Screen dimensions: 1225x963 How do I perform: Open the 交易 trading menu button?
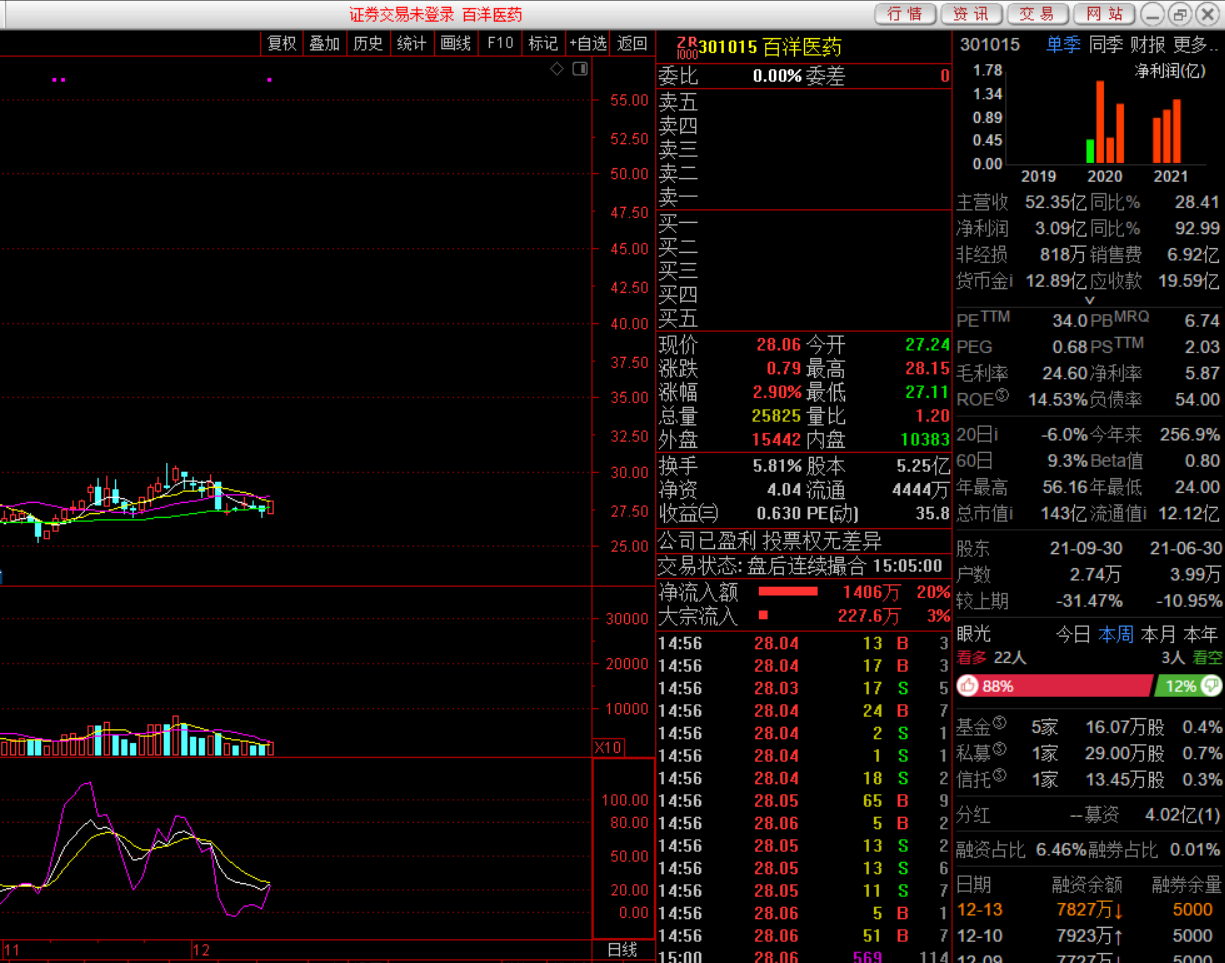coord(1037,14)
